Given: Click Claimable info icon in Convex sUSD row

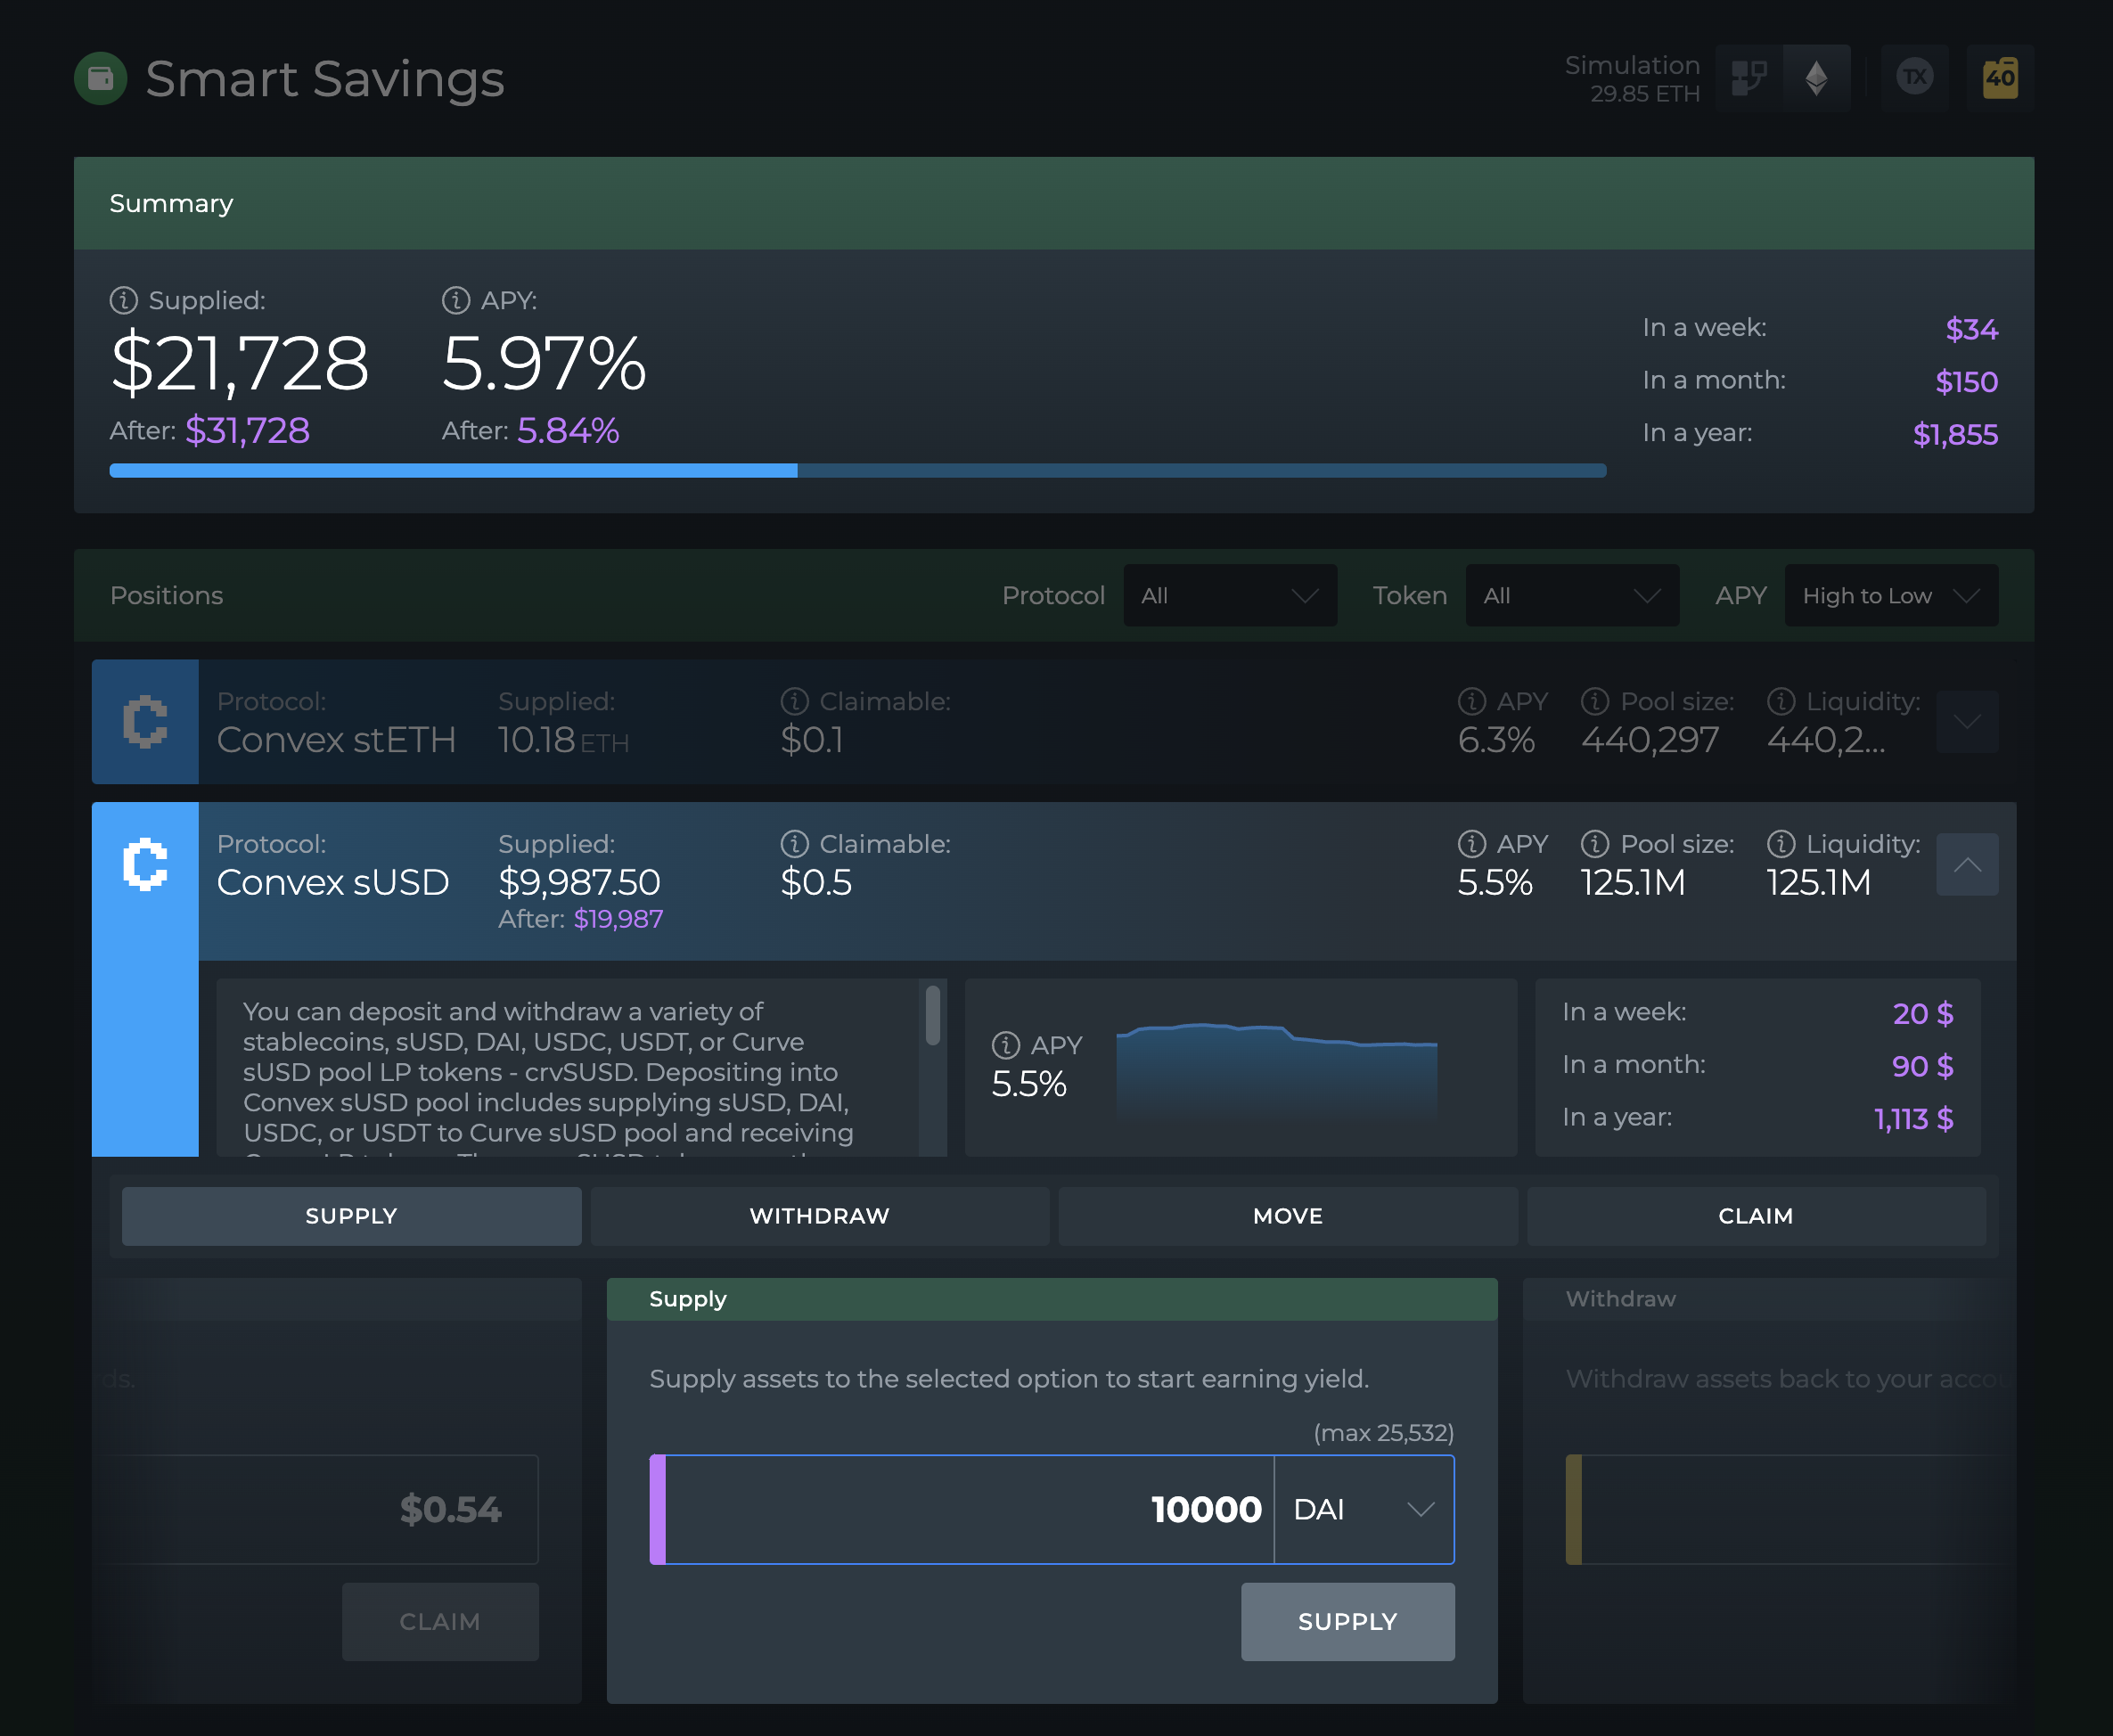Looking at the screenshot, I should (x=795, y=844).
